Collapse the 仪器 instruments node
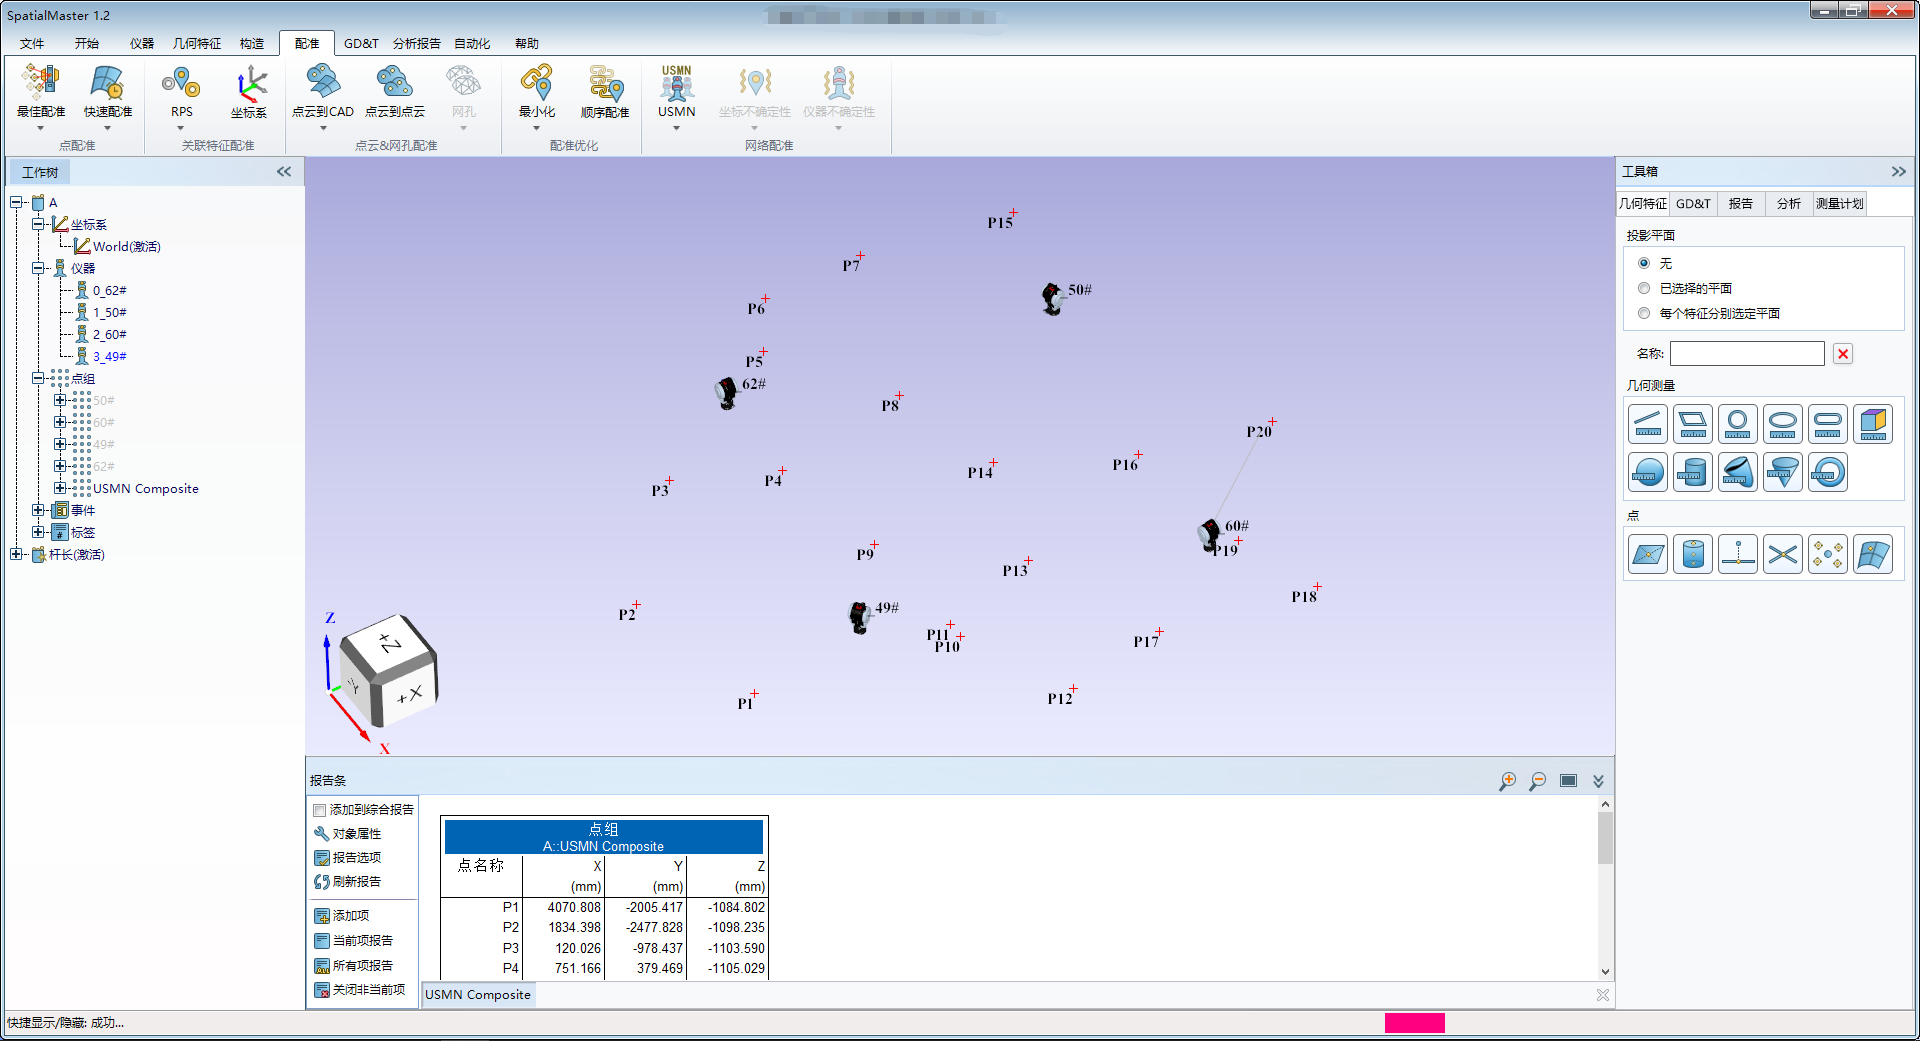The image size is (1920, 1041). [38, 268]
